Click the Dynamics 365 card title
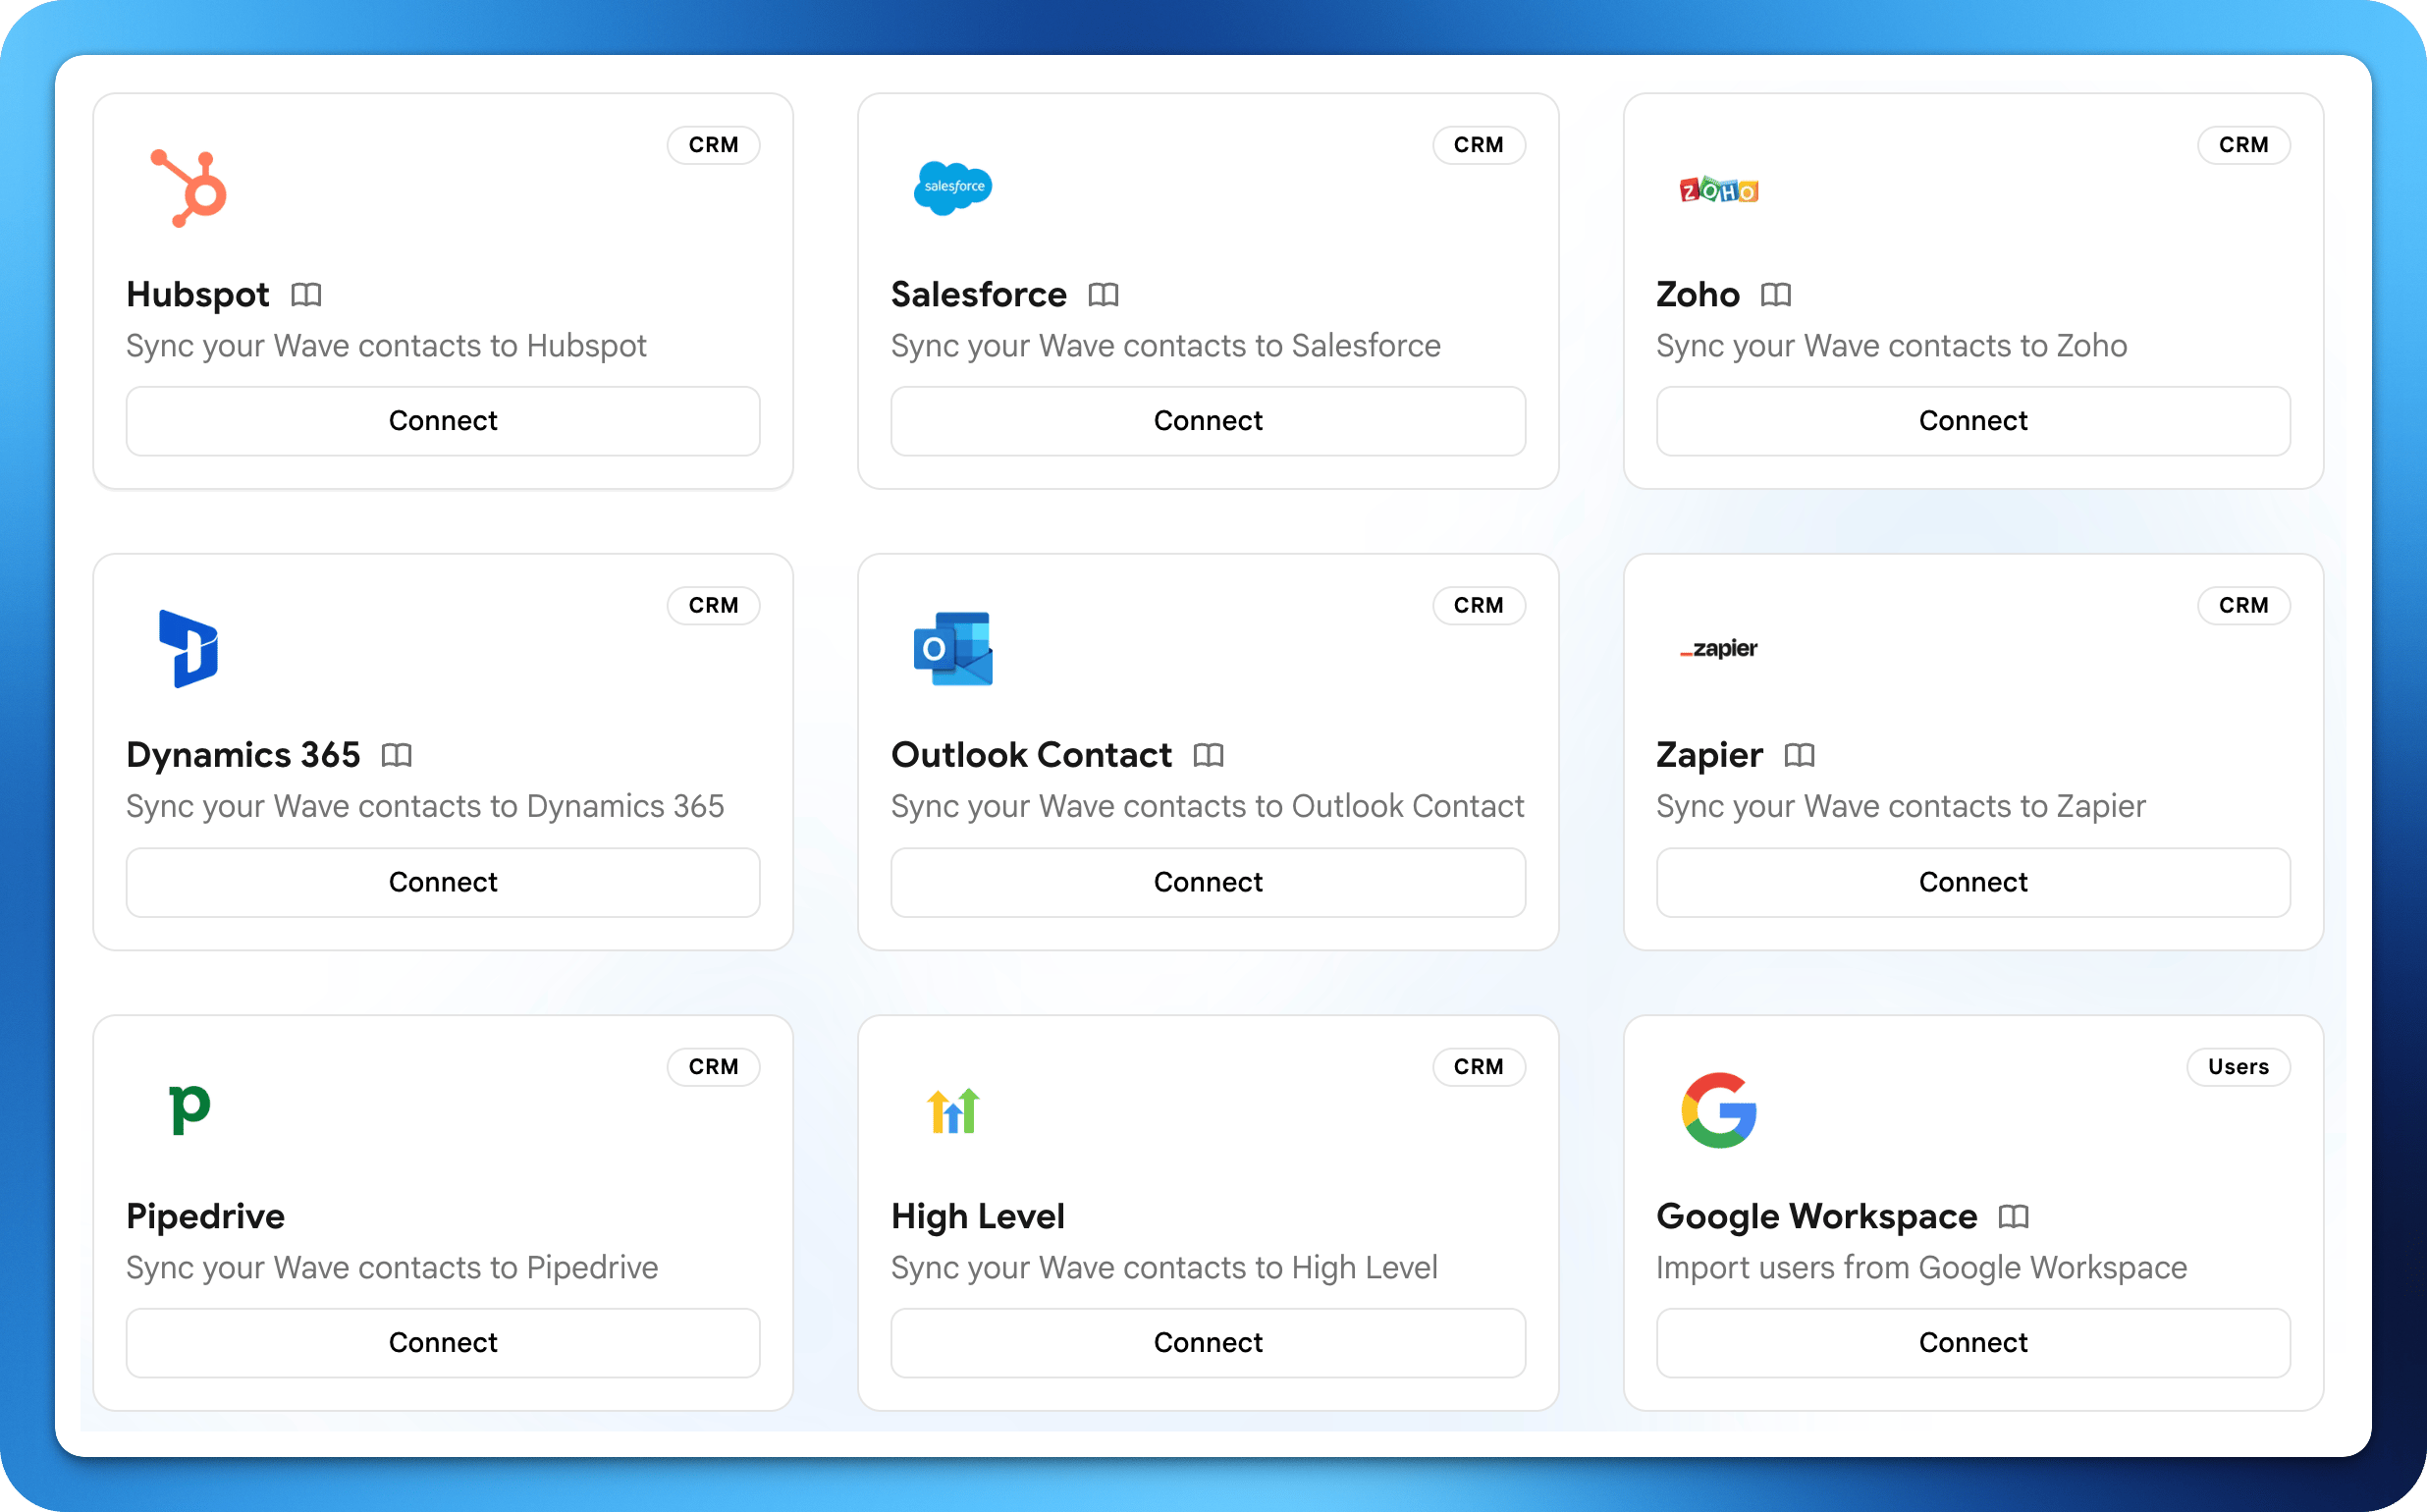 pyautogui.click(x=243, y=755)
